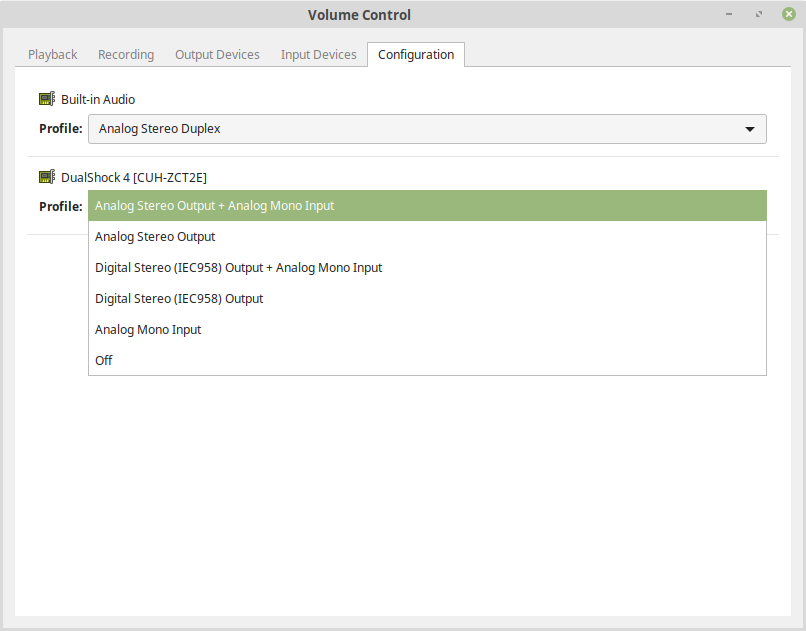
Task: Select the Configuration tab
Action: pos(416,54)
